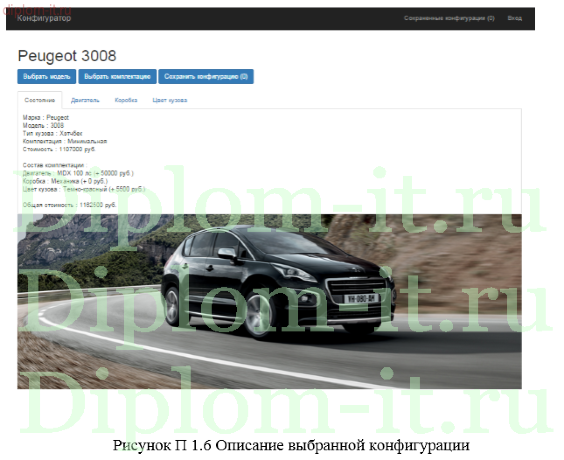
Task: Click the Вход login link
Action: (x=514, y=18)
